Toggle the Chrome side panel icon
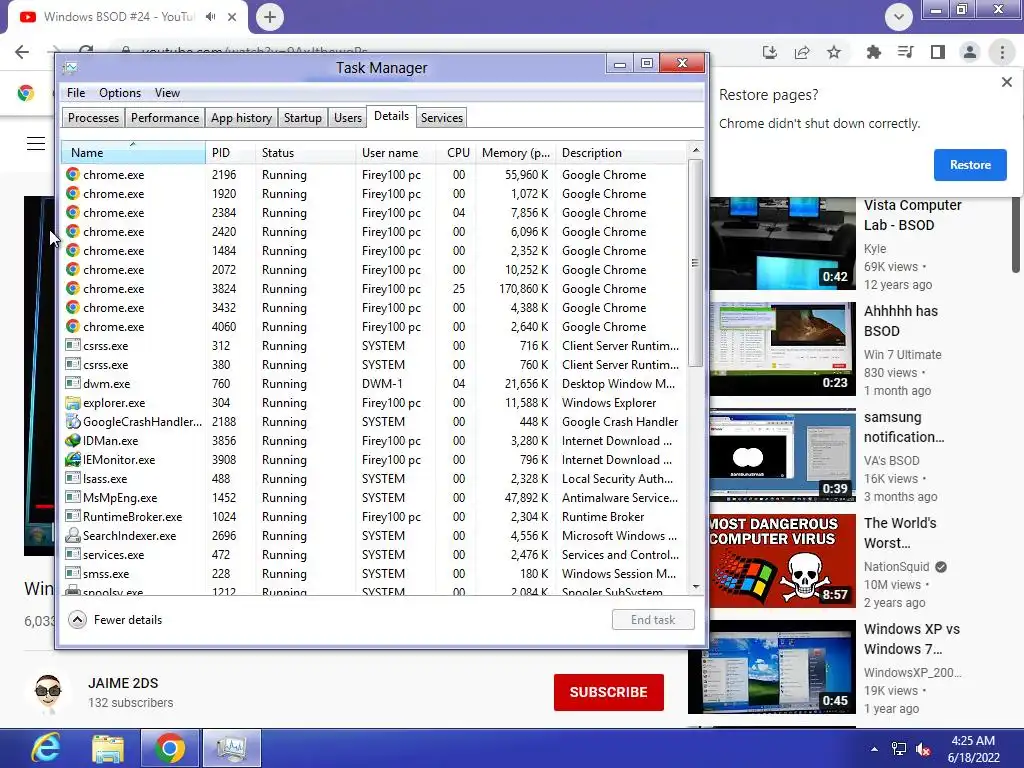 click(938, 52)
